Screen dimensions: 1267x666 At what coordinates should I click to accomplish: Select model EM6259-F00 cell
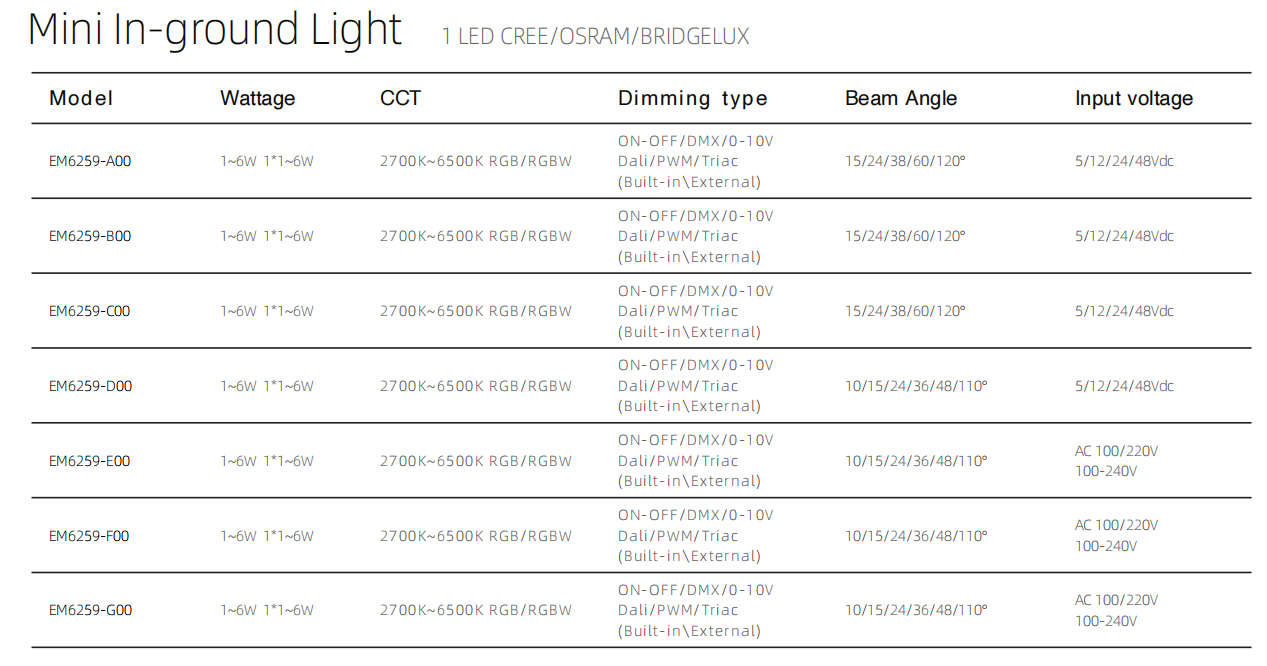(89, 536)
